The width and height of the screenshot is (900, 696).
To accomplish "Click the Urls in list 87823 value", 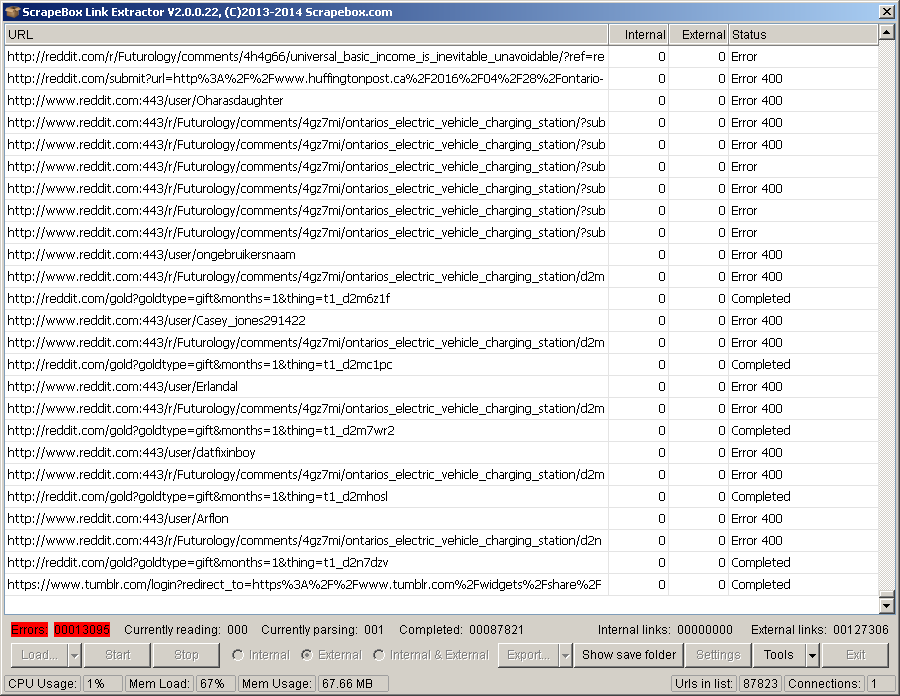I will [x=760, y=683].
